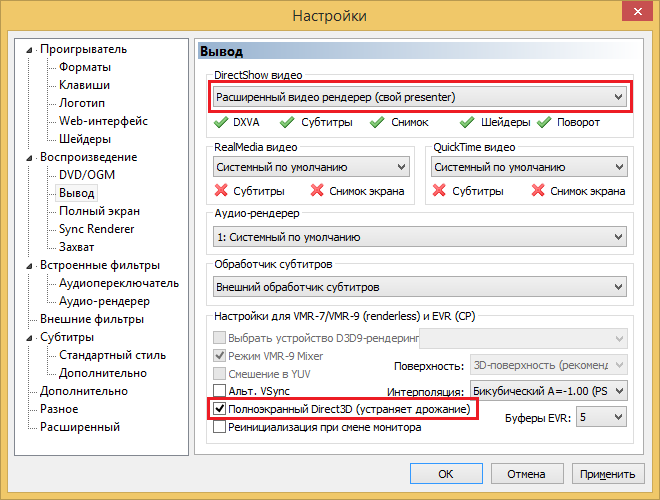This screenshot has height=500, width=660.
Task: Click the green DXVA checkmark icon
Action: pos(222,123)
